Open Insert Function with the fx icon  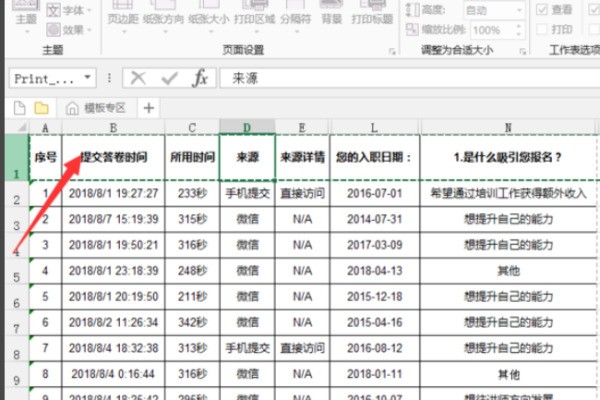pos(200,78)
